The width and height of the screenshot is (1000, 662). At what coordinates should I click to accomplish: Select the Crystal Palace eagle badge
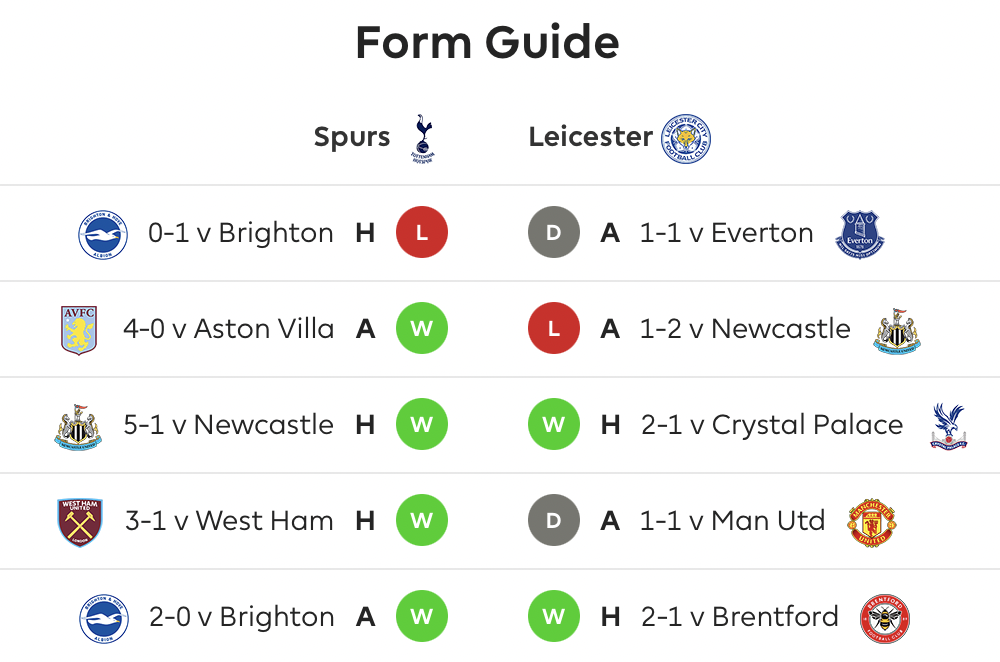[949, 425]
